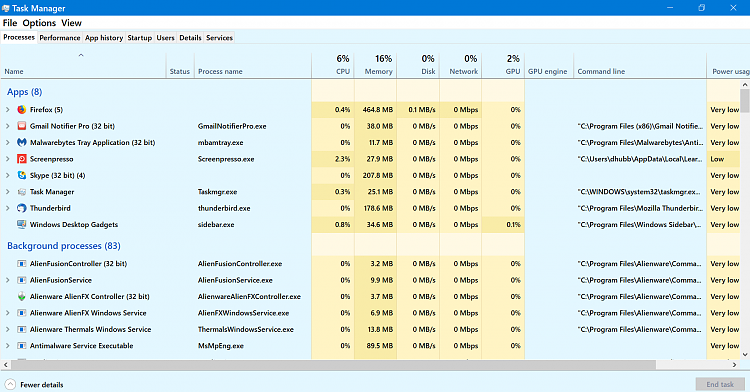This screenshot has height=392, width=750.
Task: Expand the Malwarebytes Tray Application entry
Action: [7, 142]
